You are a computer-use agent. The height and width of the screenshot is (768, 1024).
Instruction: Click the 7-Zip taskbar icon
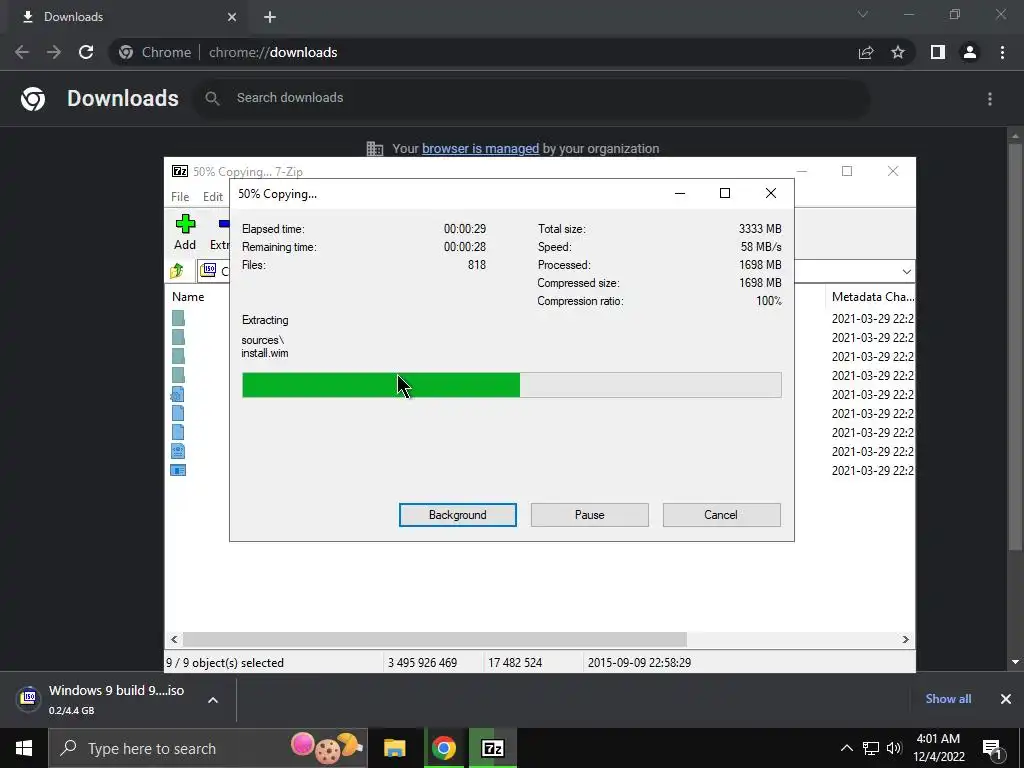pos(492,748)
